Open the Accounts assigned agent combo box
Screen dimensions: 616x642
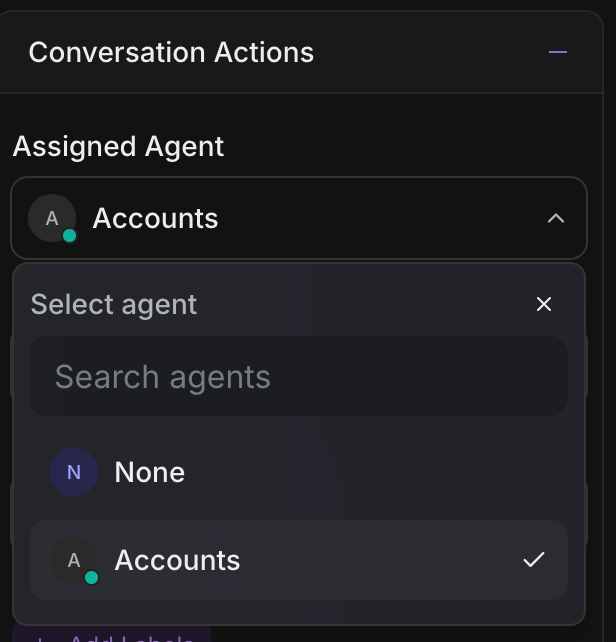click(x=298, y=218)
